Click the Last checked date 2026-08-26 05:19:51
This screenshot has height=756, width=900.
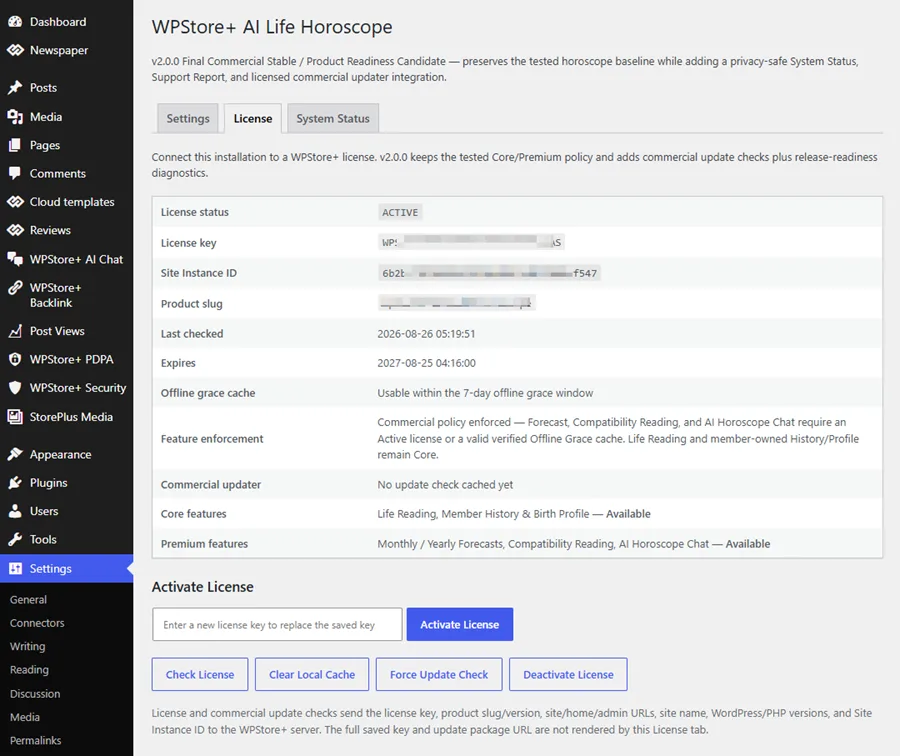coord(426,334)
